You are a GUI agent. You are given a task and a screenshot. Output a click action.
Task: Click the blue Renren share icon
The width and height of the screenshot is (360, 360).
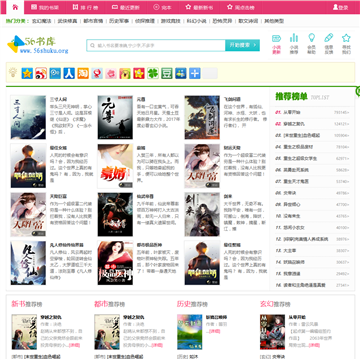coord(69,73)
